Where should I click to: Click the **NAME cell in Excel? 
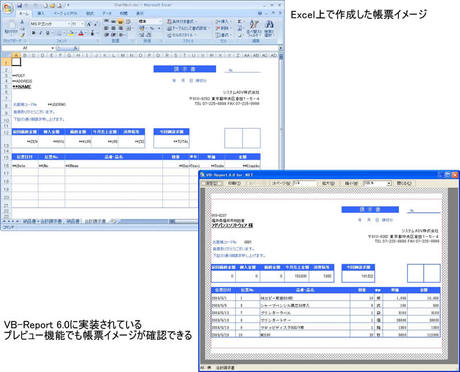[22, 87]
